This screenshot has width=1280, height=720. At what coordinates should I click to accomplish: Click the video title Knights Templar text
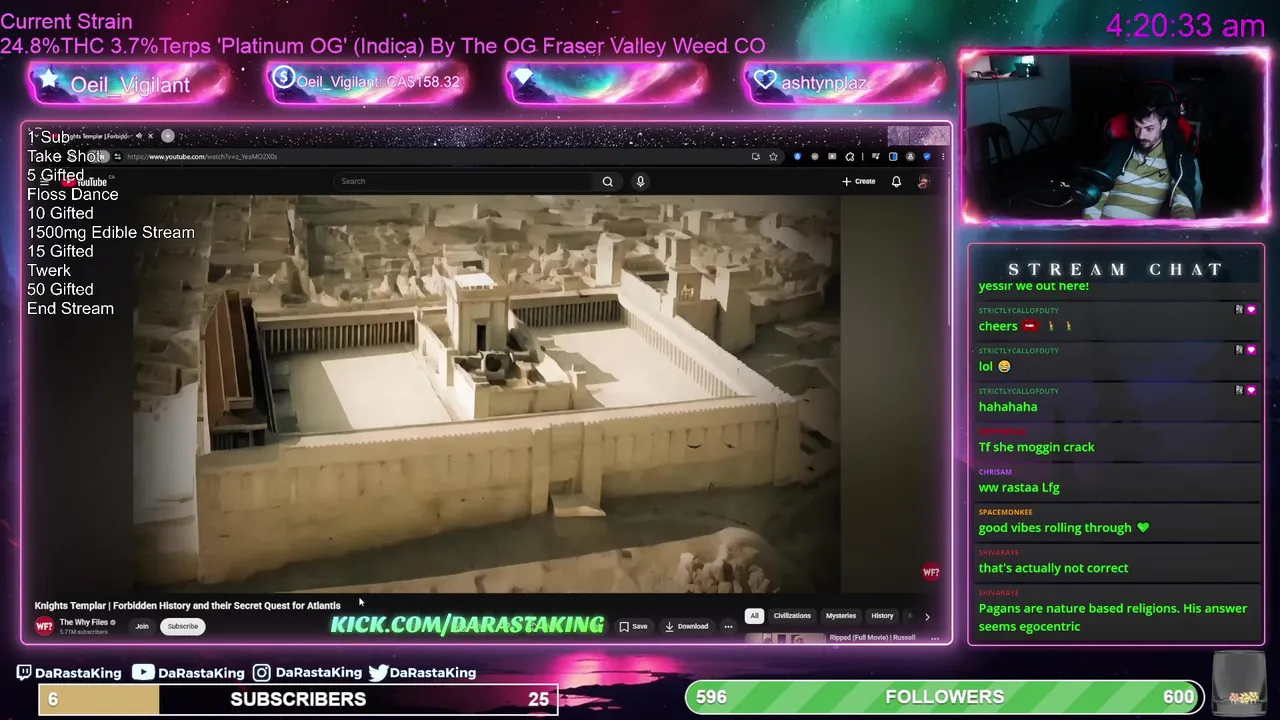pyautogui.click(x=187, y=605)
